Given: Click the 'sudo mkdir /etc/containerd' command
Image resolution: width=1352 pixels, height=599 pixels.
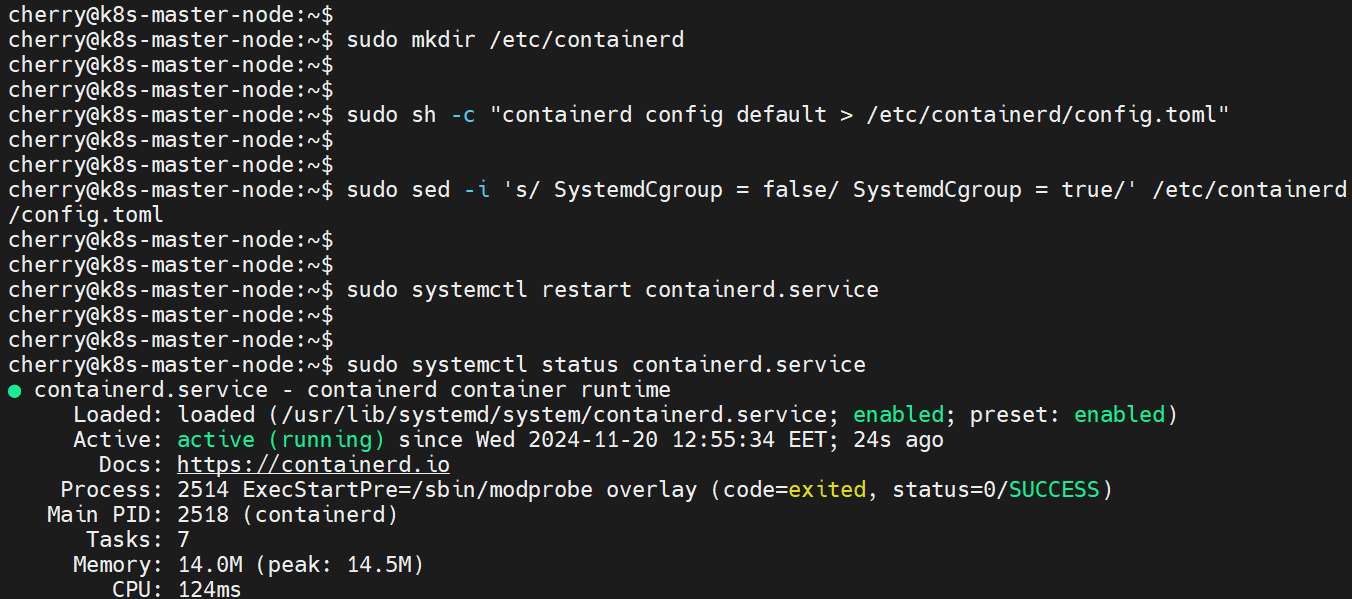Looking at the screenshot, I should tap(515, 40).
